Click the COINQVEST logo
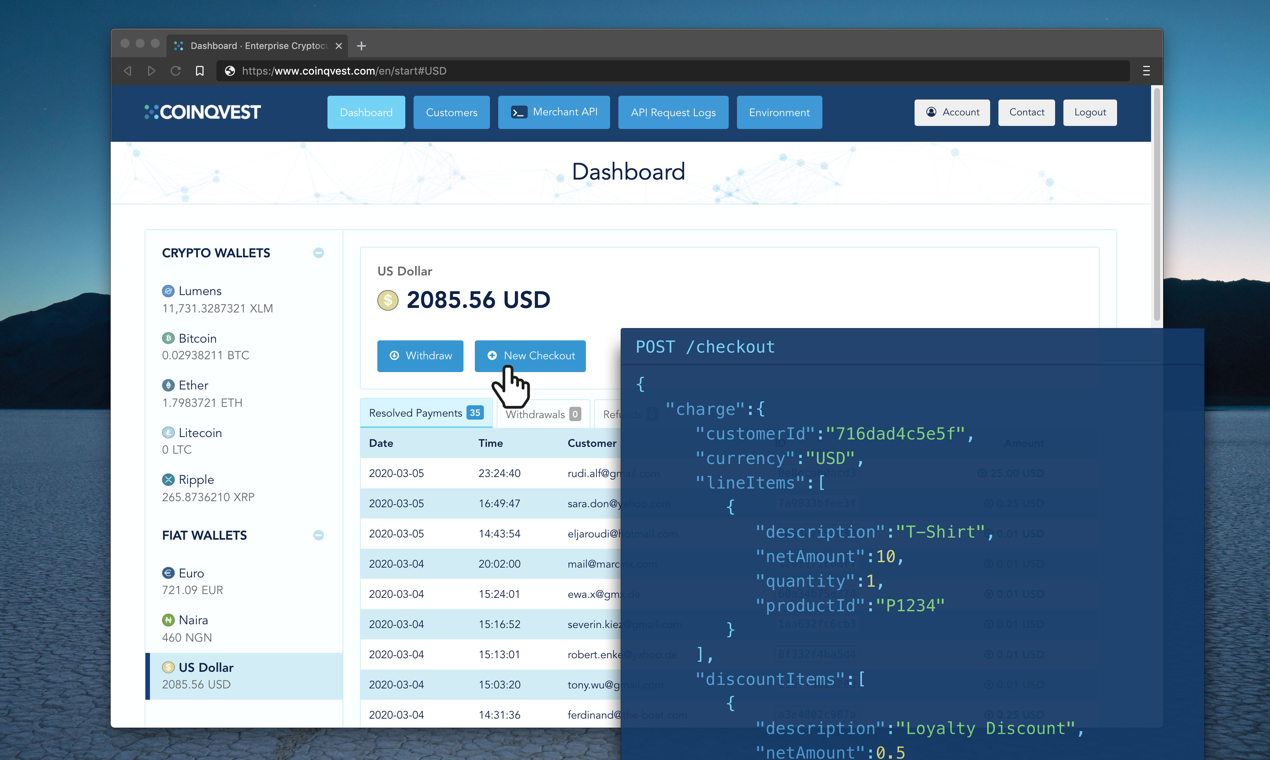 click(x=202, y=112)
